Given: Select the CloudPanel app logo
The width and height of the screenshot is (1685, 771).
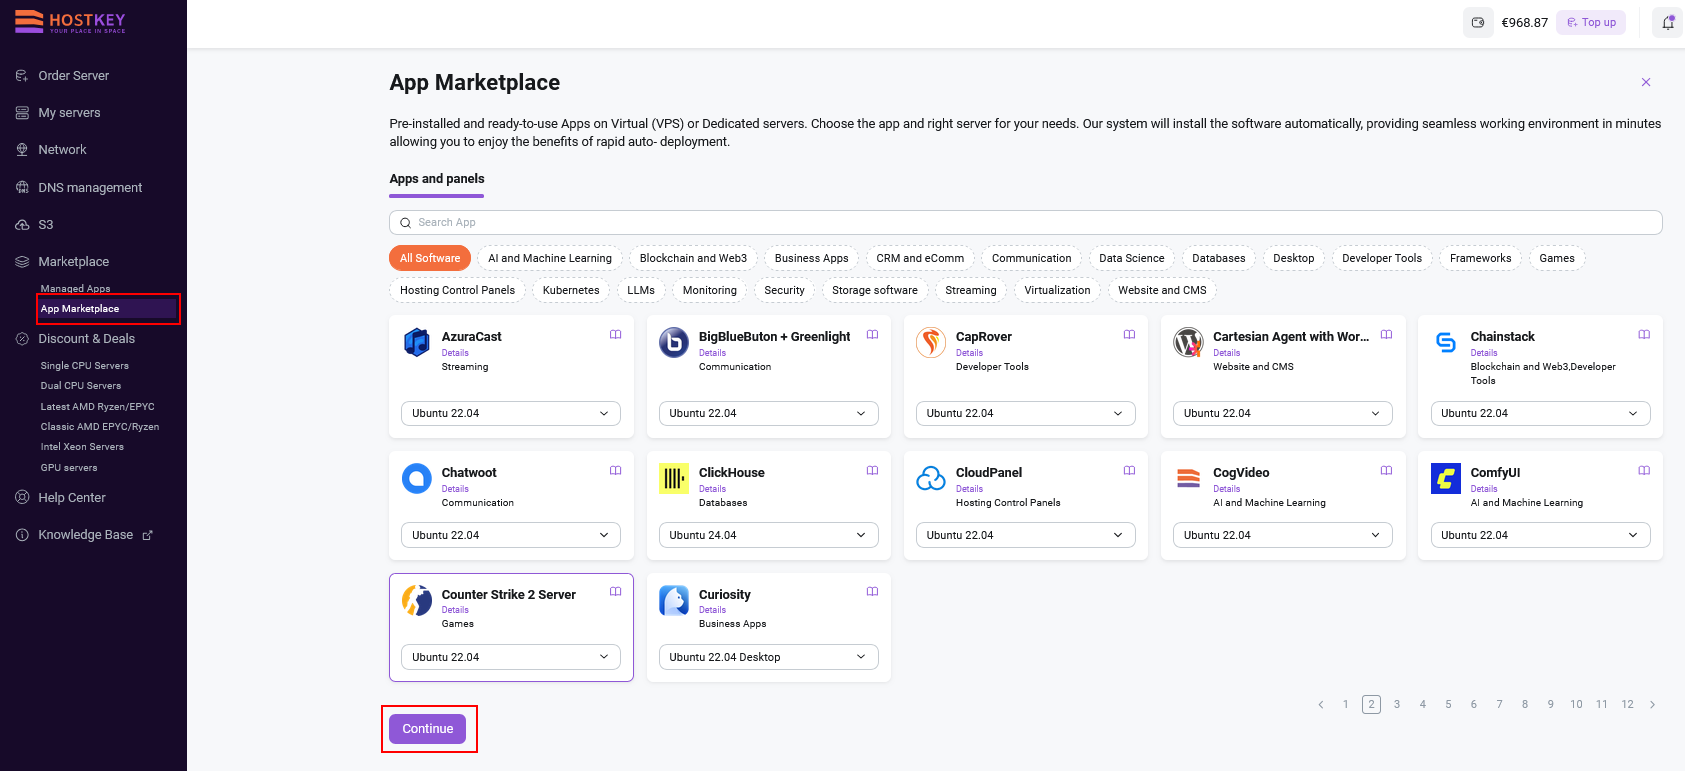Looking at the screenshot, I should 931,479.
